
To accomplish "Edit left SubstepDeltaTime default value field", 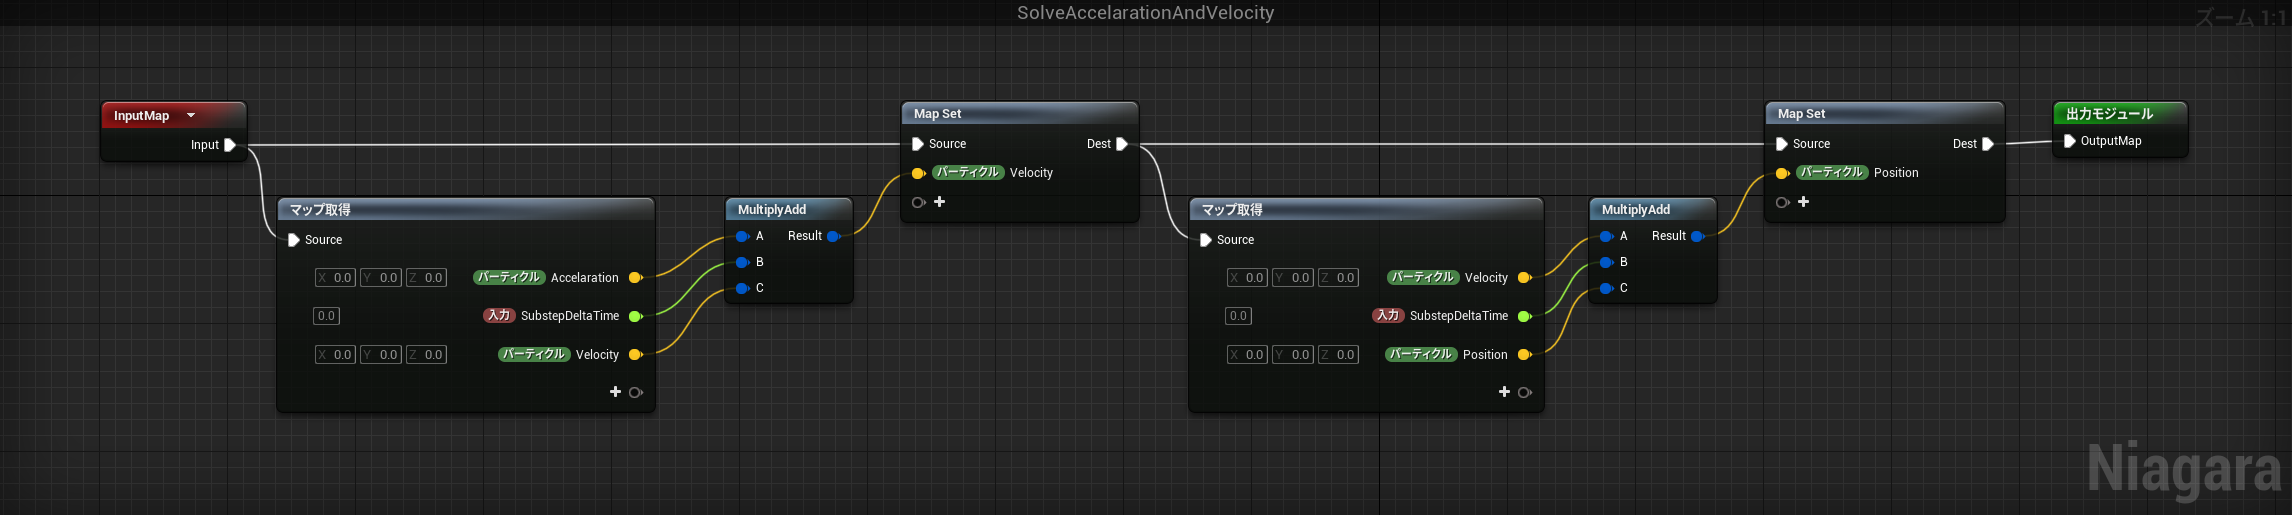I will (x=326, y=316).
